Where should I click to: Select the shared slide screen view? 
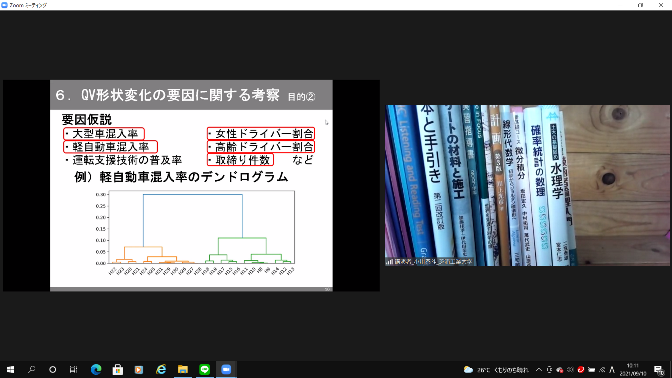pyautogui.click(x=191, y=186)
